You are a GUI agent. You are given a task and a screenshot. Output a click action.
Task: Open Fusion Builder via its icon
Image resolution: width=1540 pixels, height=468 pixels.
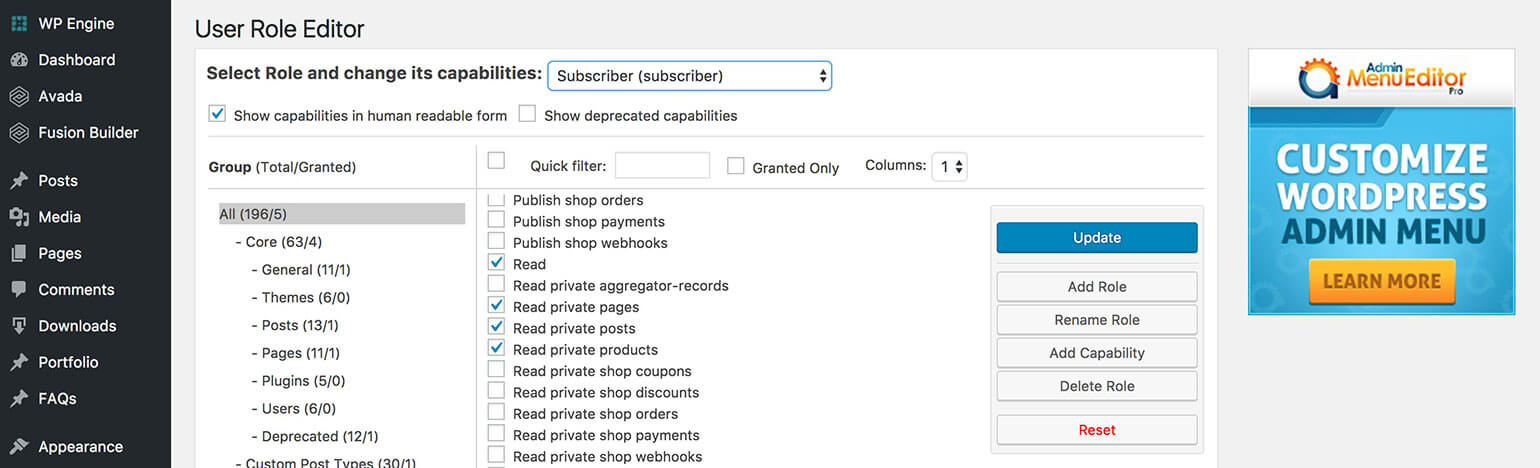point(19,133)
